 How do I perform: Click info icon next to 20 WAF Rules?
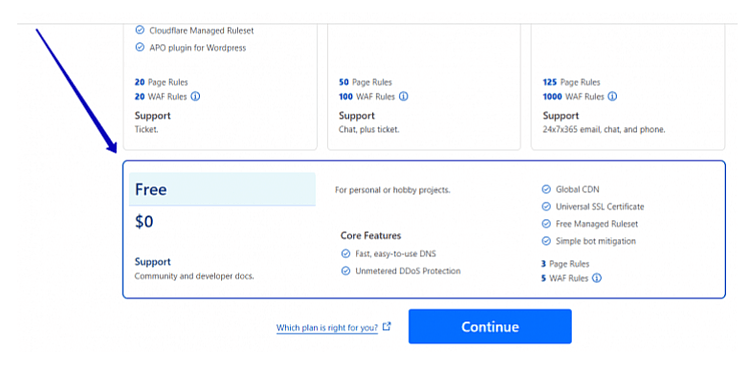[195, 96]
